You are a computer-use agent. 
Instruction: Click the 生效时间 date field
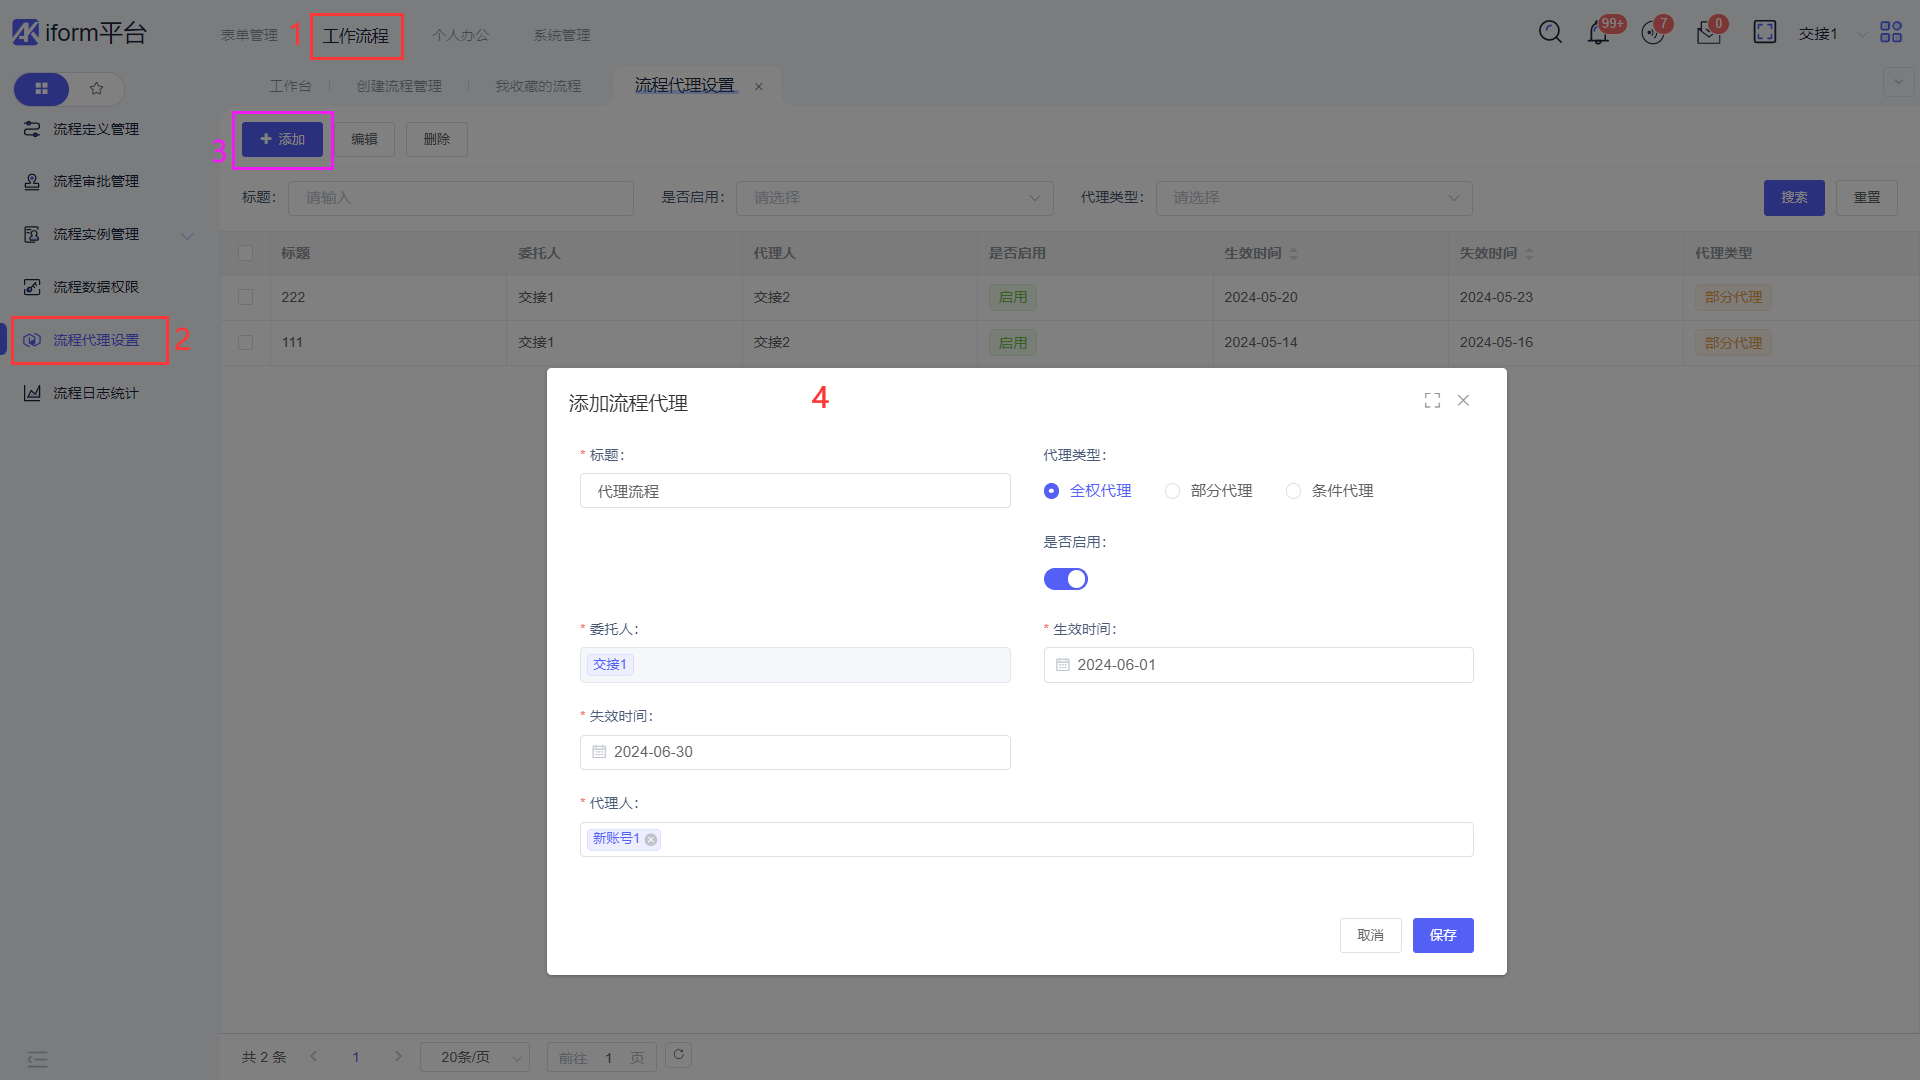[x=1258, y=665]
